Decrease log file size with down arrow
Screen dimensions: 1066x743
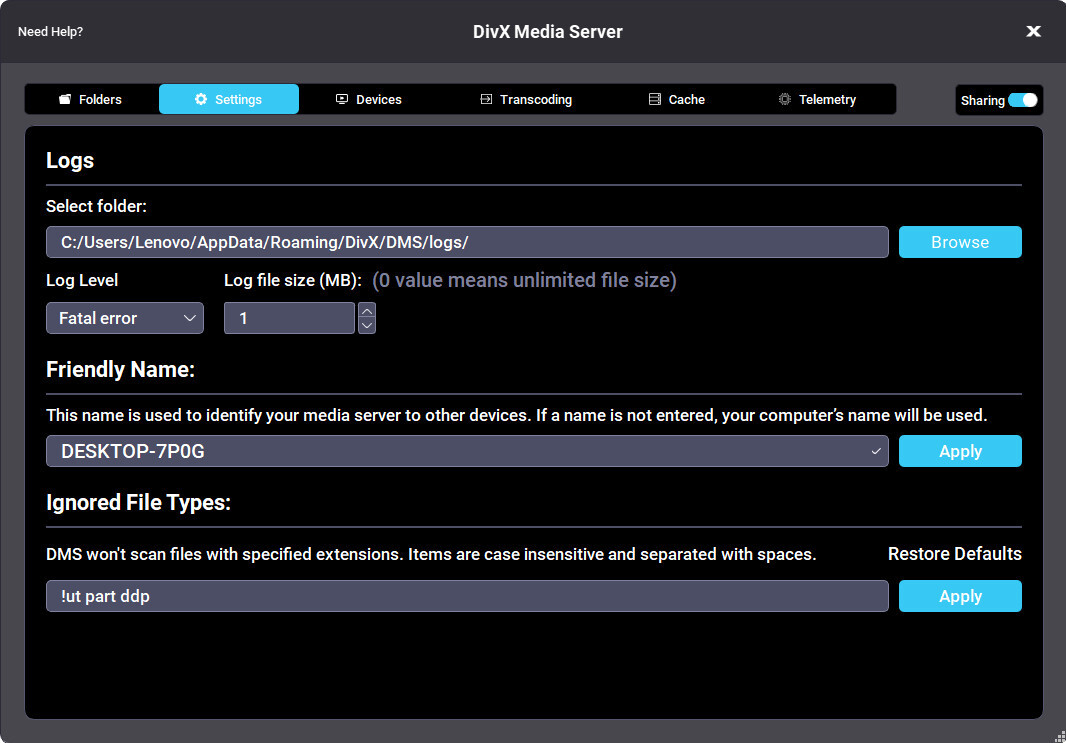pyautogui.click(x=367, y=326)
